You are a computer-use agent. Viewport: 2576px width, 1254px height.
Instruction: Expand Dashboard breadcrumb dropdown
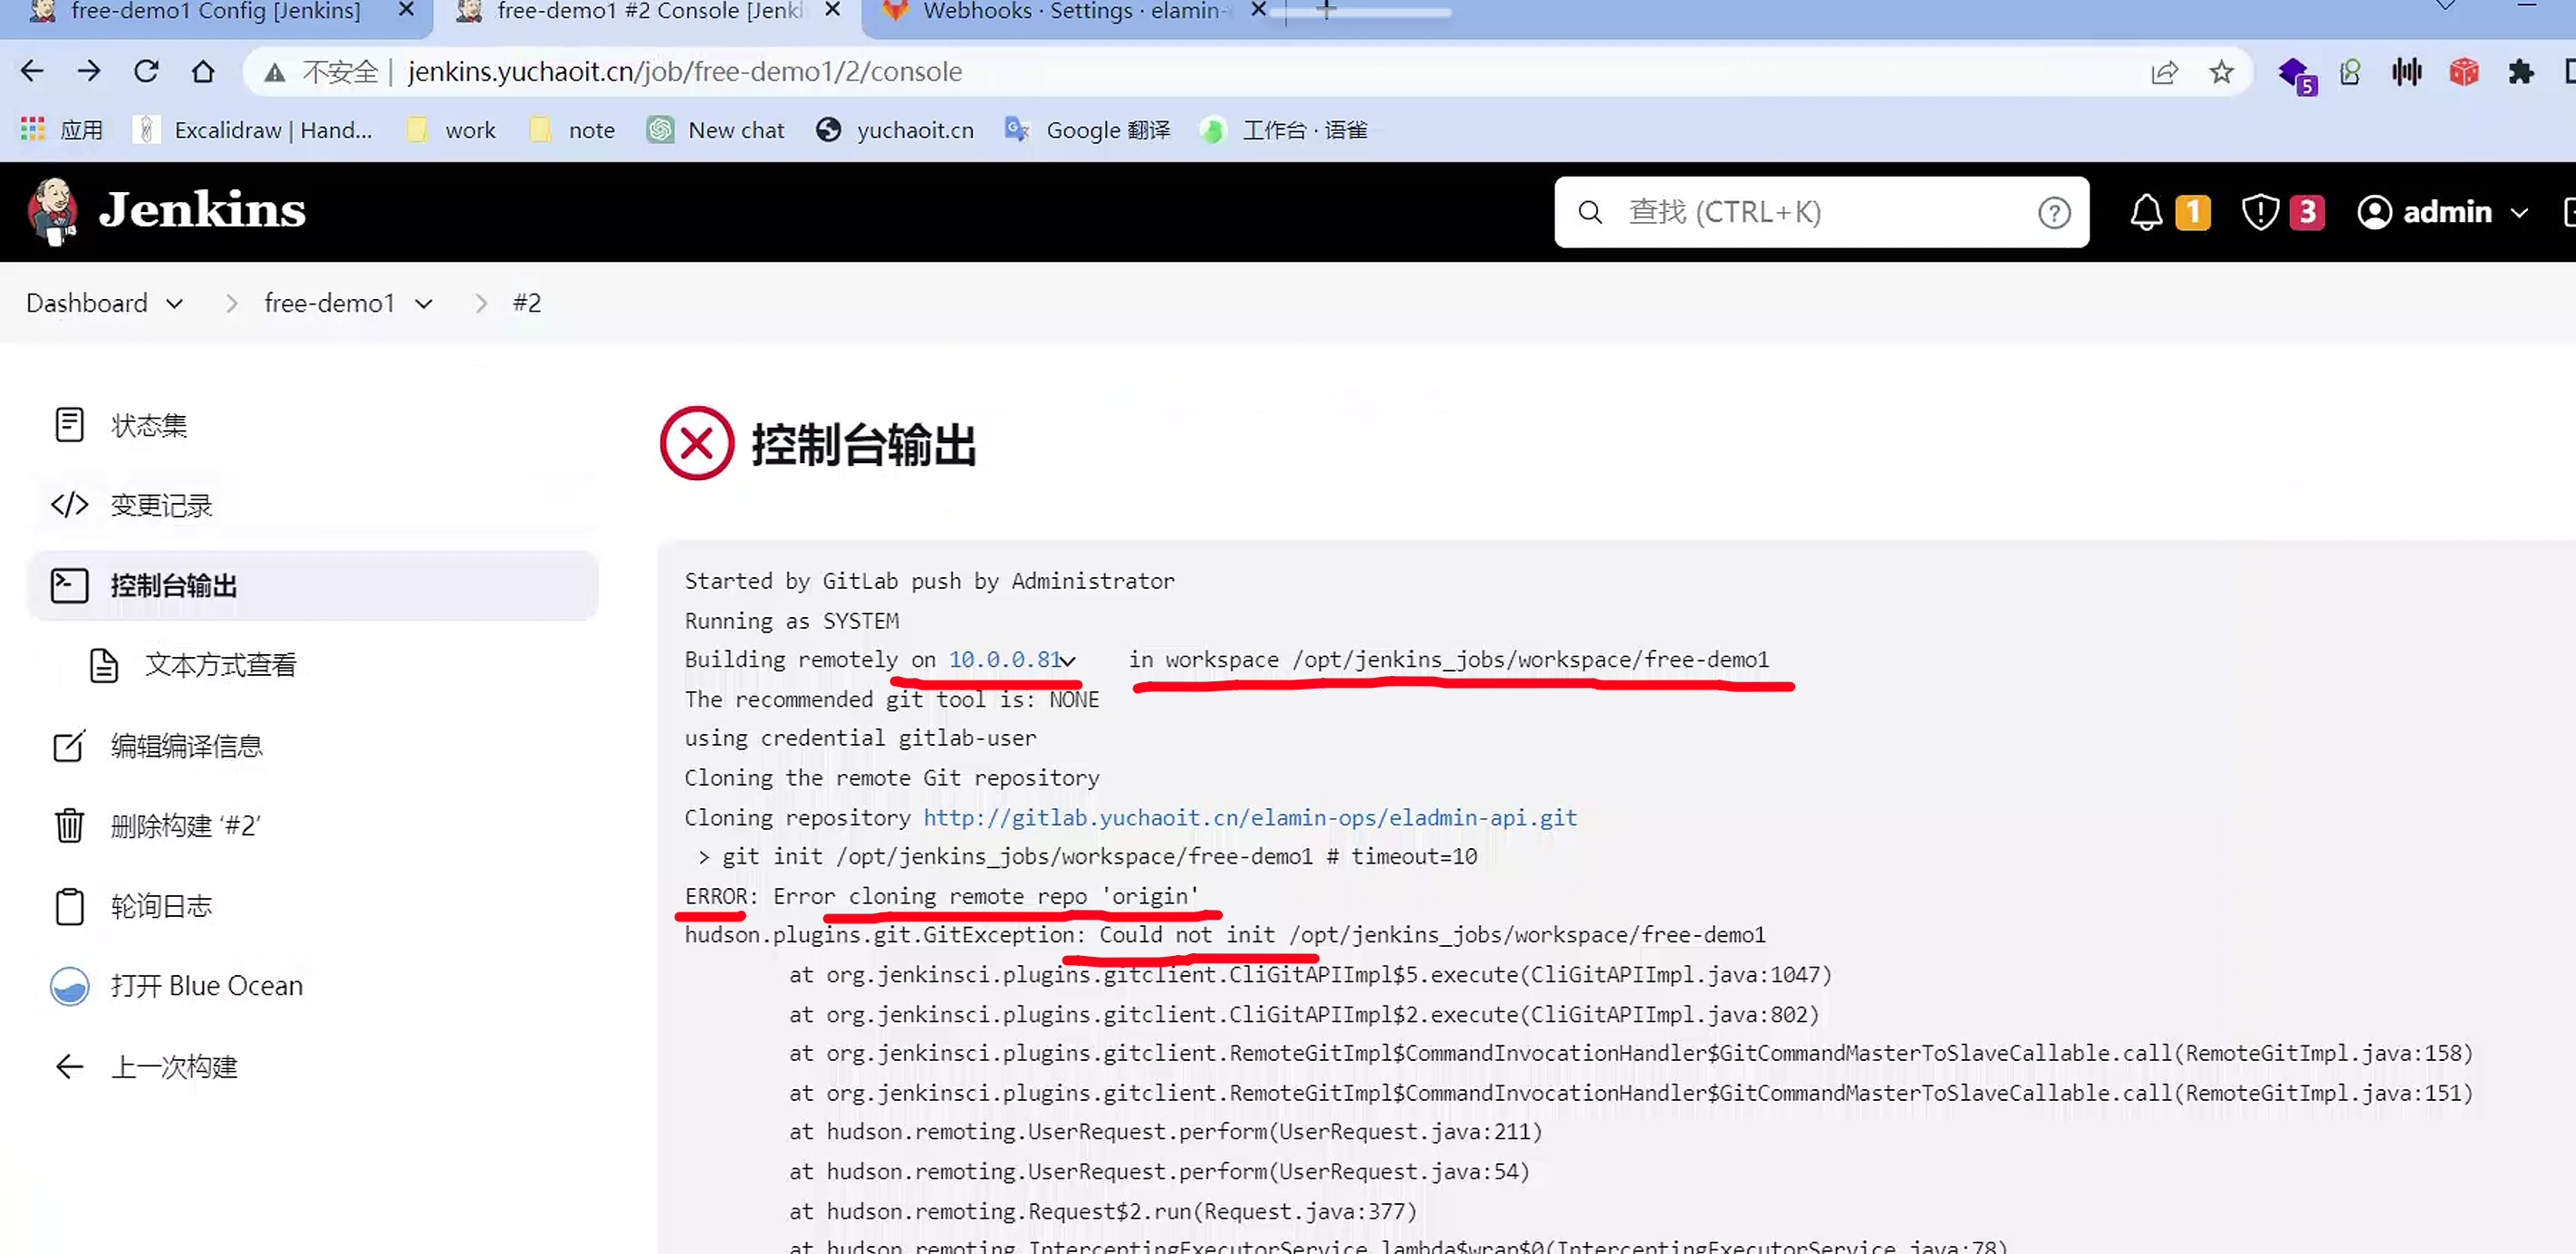pyautogui.click(x=175, y=304)
